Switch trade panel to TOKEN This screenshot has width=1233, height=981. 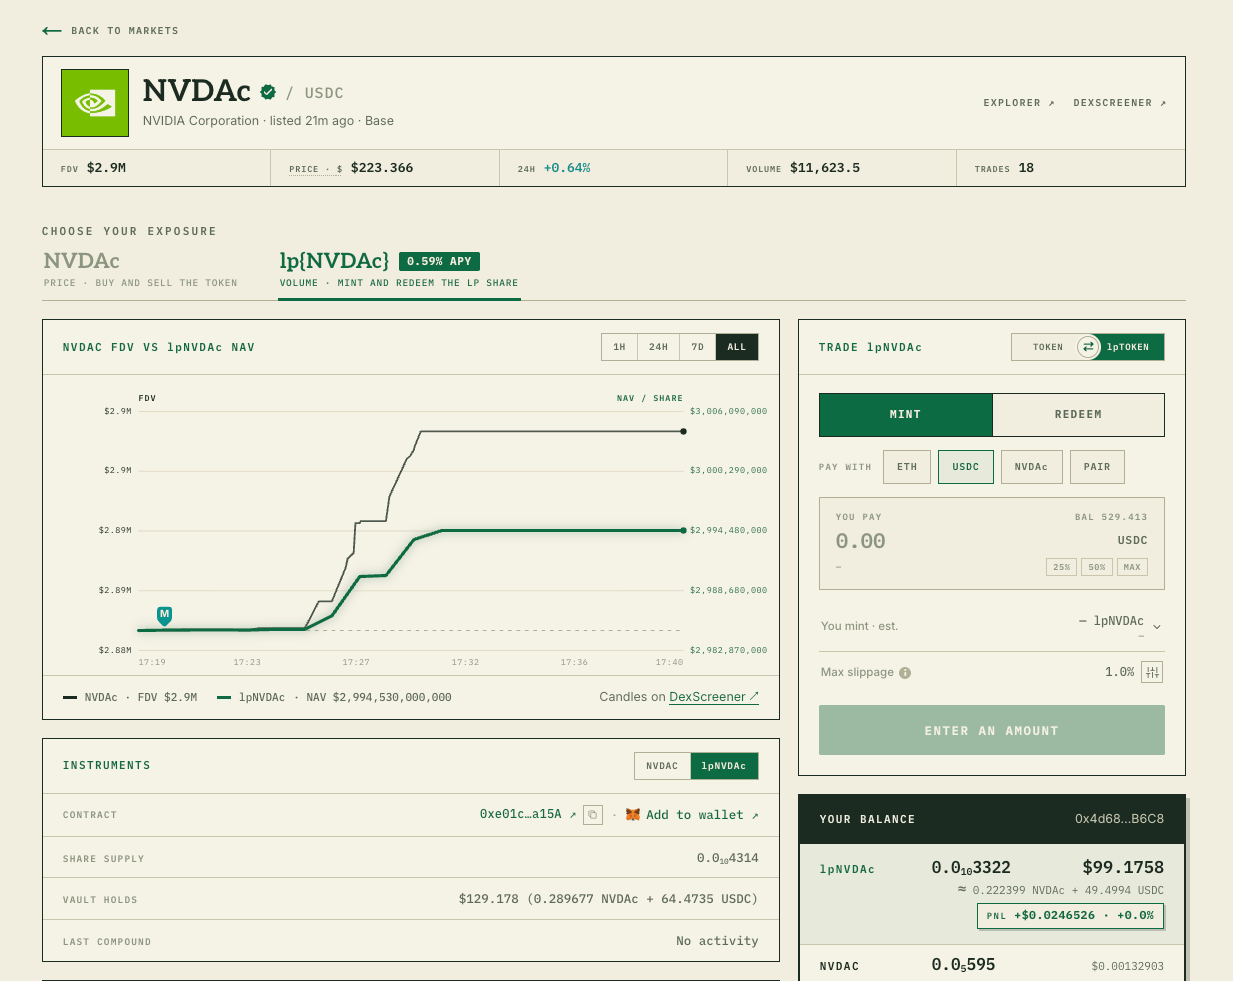click(1047, 347)
